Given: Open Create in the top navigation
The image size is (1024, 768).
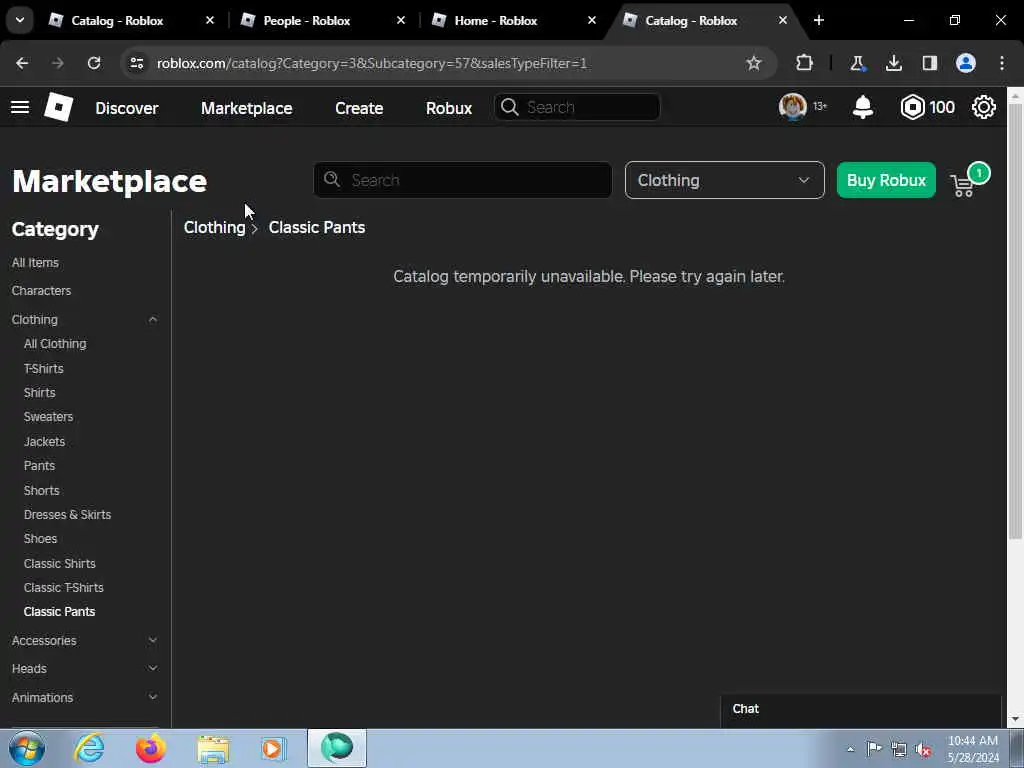Looking at the screenshot, I should tap(359, 108).
